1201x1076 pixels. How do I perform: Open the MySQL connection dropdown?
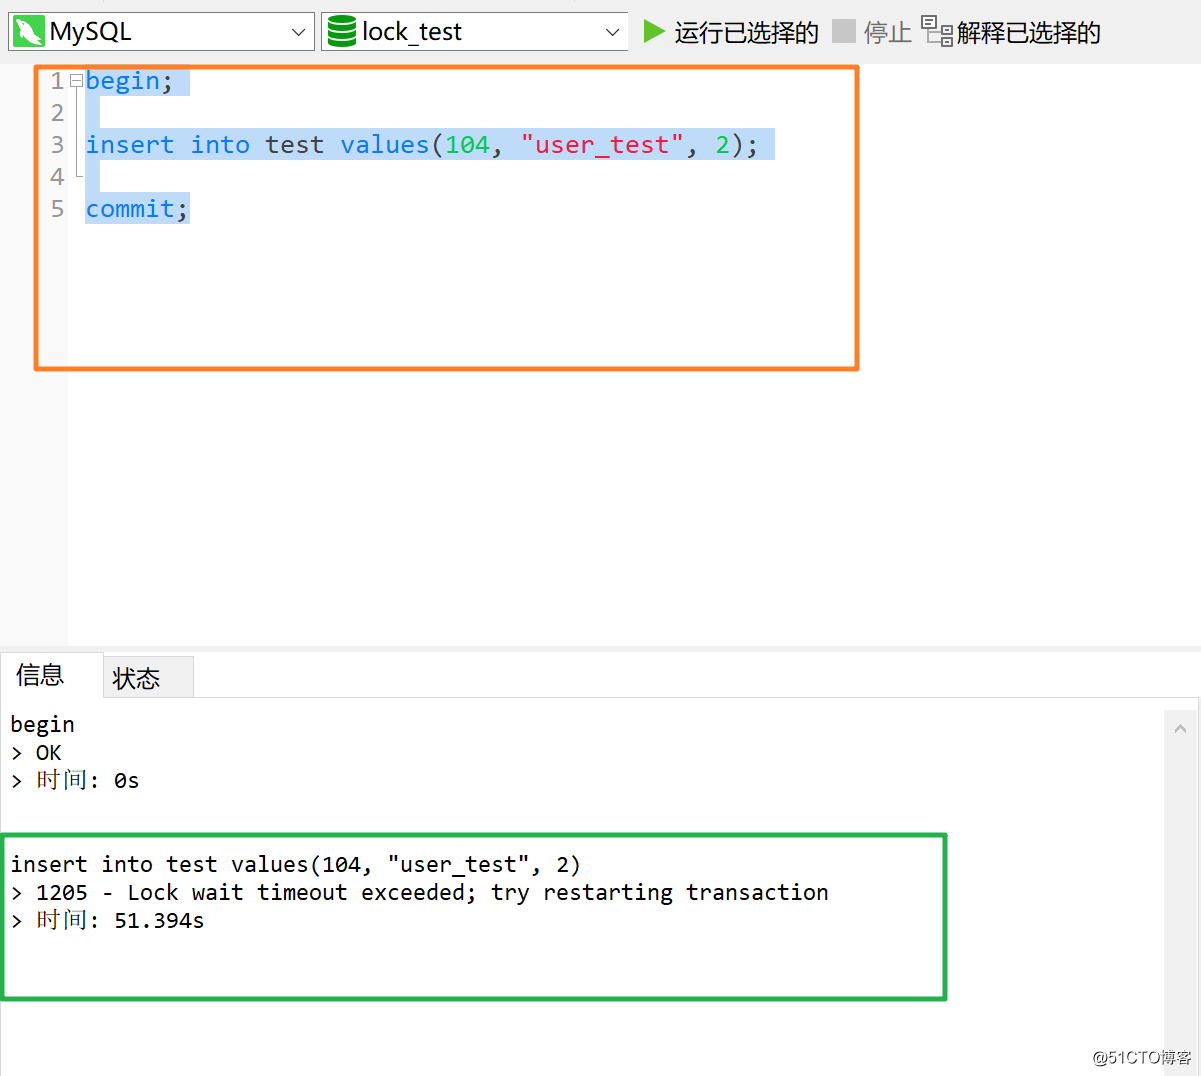[161, 32]
